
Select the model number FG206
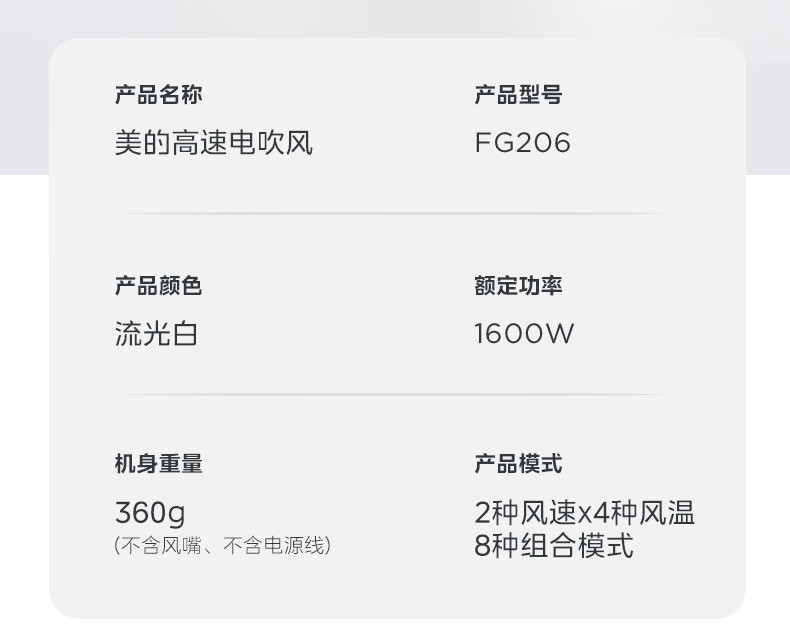[522, 143]
